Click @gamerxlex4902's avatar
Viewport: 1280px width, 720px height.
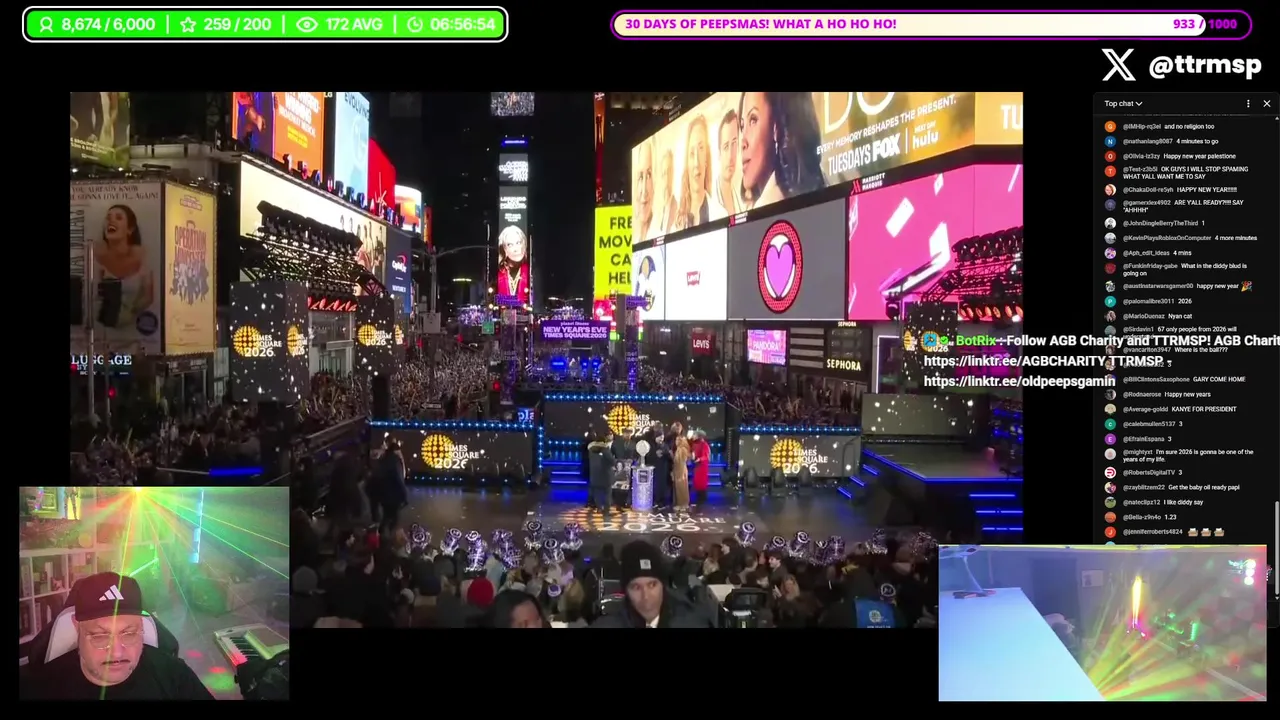(1110, 204)
